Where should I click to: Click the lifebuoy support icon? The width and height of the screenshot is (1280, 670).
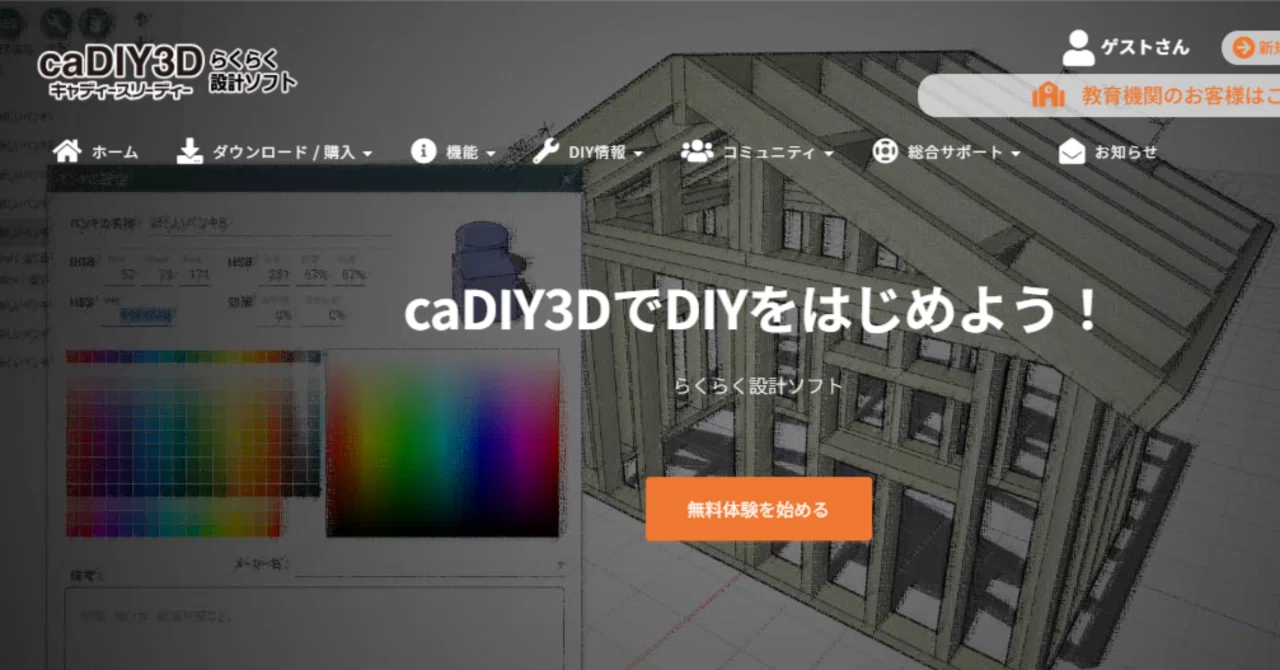coord(885,152)
